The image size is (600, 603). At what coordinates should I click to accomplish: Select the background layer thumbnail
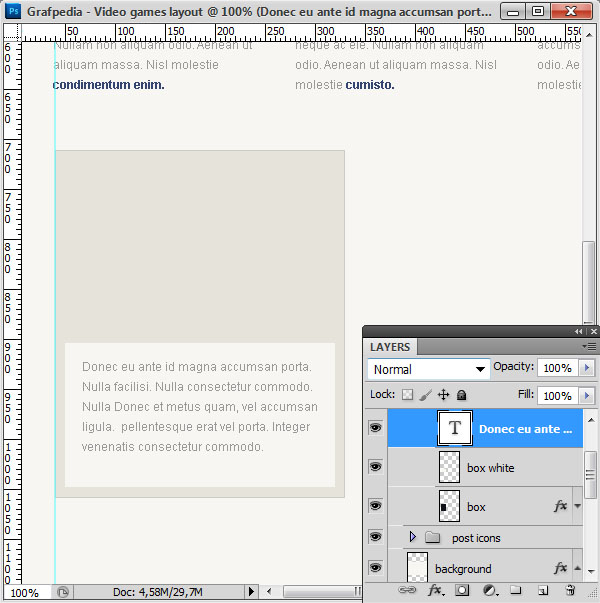[x=417, y=567]
